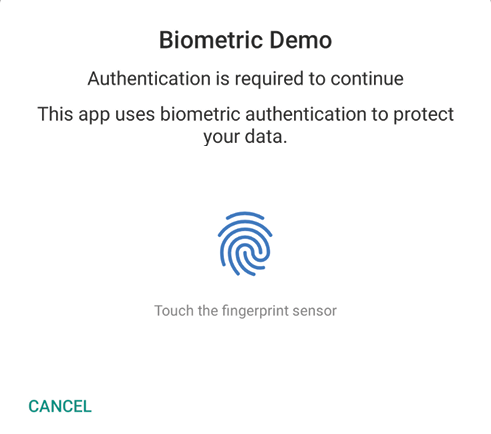Click the 'Authentication is required to continue' subtitle
This screenshot has width=491, height=434.
click(245, 79)
